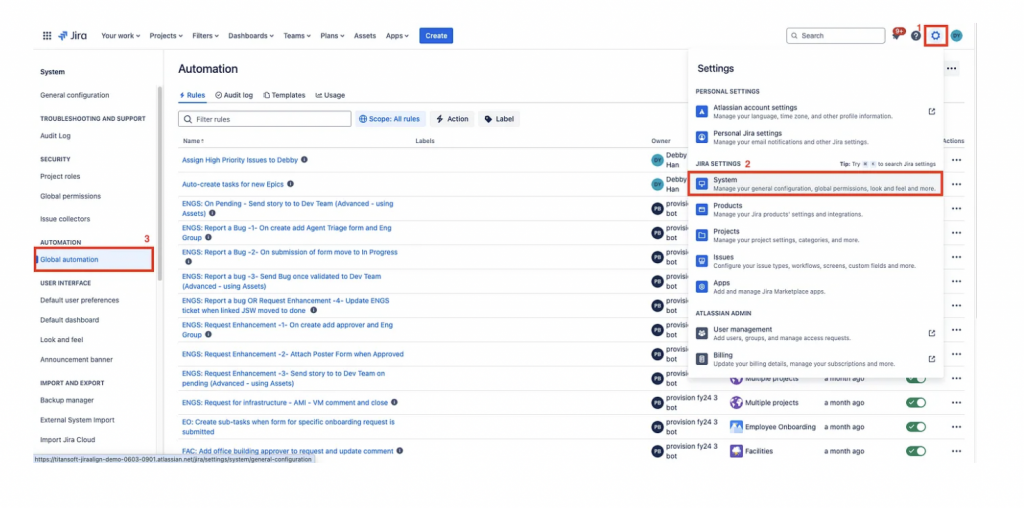This screenshot has height=508, width=1024.
Task: Click info icon beside Auto-create tasks for Epics
Action: click(x=290, y=184)
